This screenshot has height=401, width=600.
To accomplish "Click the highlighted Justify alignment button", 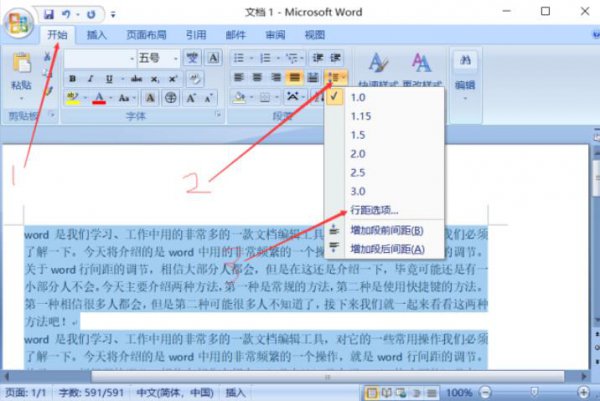I will pyautogui.click(x=294, y=78).
